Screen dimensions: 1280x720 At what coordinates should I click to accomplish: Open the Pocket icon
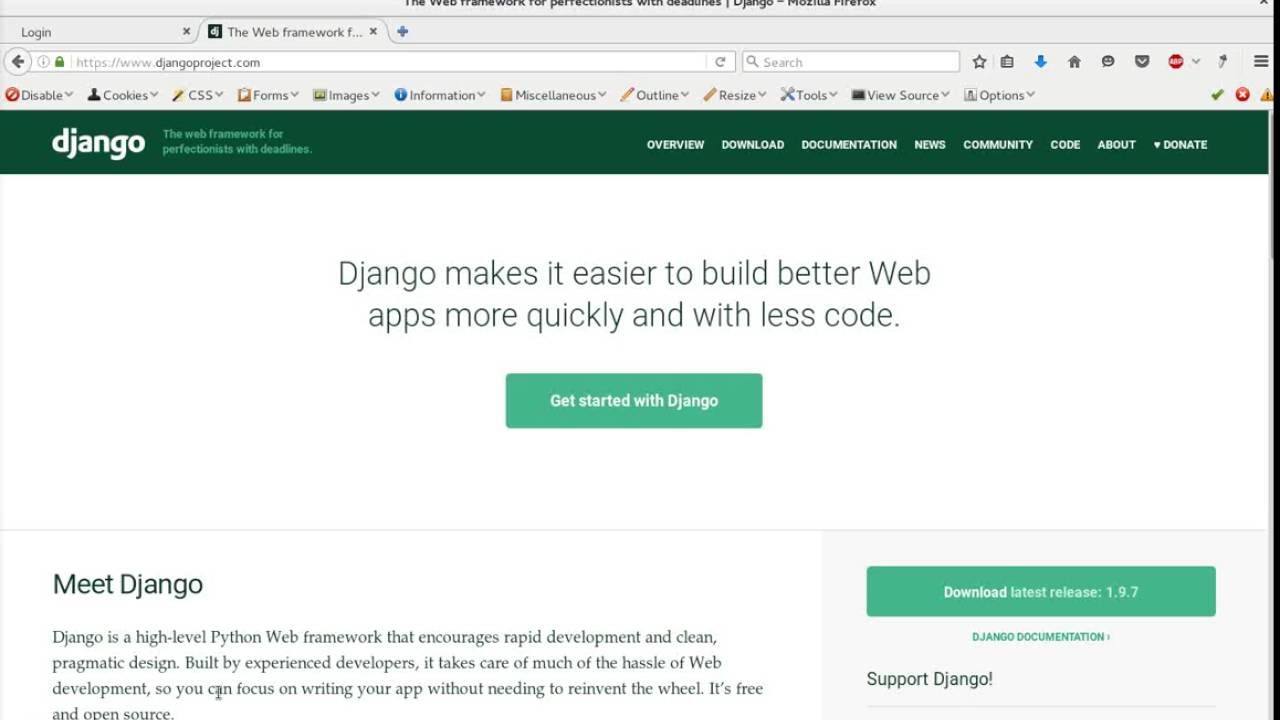1142,62
